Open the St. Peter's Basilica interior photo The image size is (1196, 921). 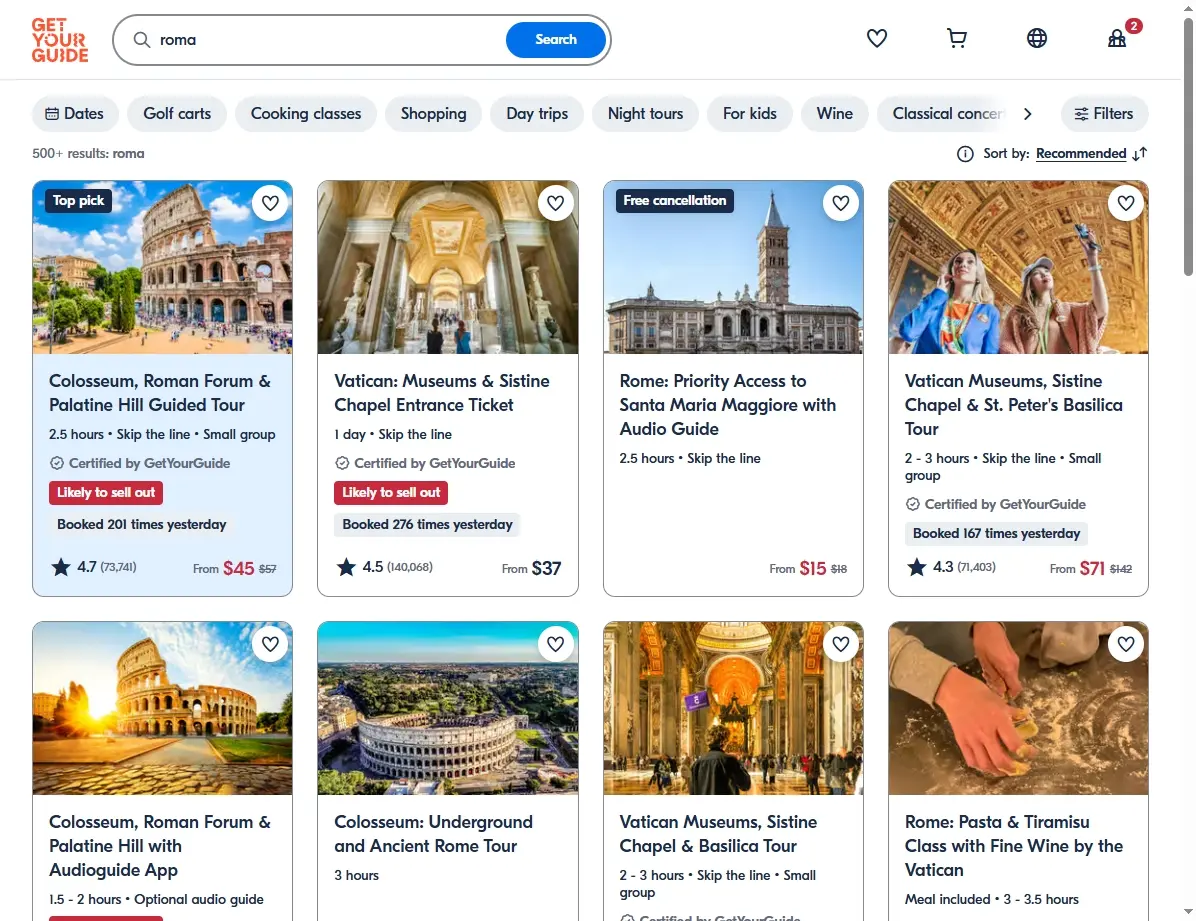(733, 708)
